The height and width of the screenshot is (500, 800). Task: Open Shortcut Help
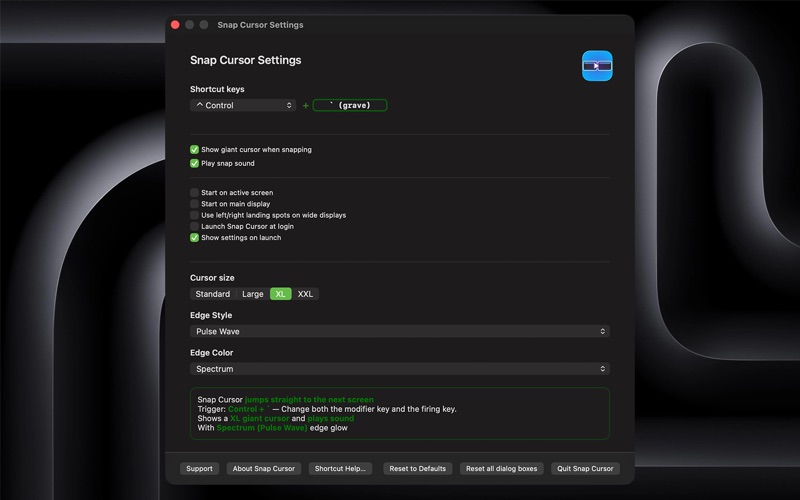coord(340,468)
